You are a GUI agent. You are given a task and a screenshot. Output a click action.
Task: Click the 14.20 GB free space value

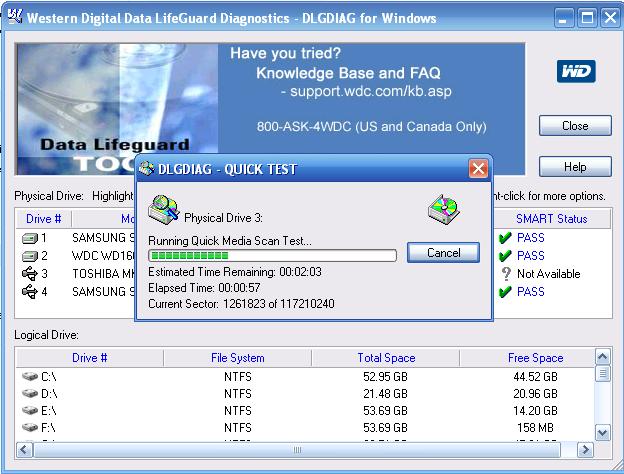coord(535,411)
